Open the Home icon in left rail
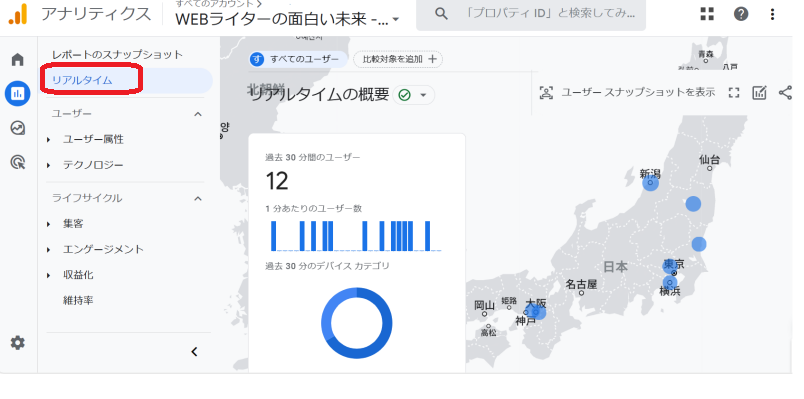Image resolution: width=804 pixels, height=399 pixels. click(x=17, y=59)
